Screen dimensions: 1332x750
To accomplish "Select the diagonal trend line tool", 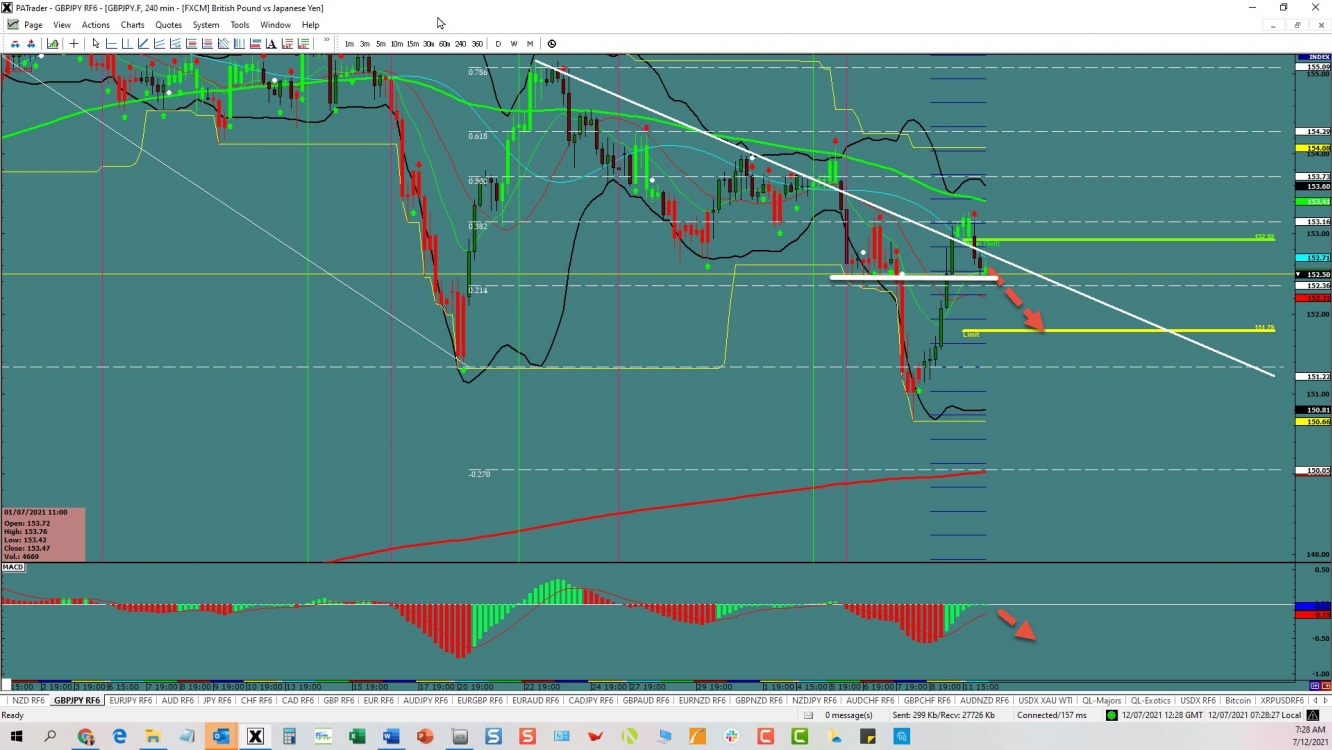I will (143, 44).
